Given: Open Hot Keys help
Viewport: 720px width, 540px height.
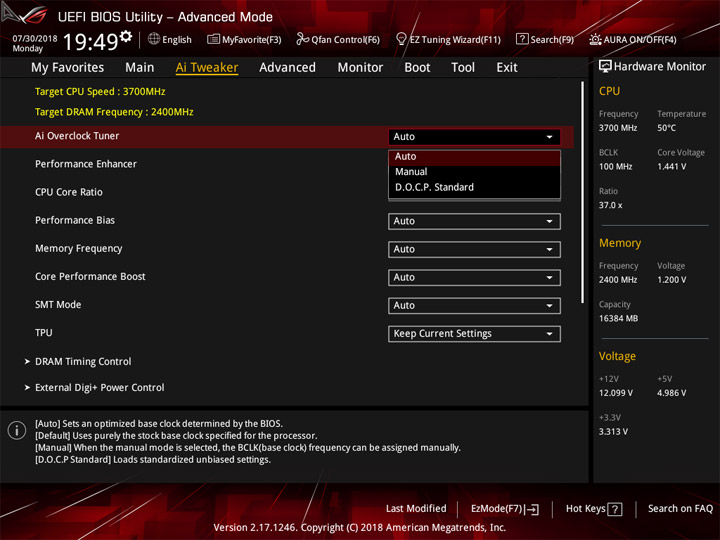Looking at the screenshot, I should pos(594,509).
